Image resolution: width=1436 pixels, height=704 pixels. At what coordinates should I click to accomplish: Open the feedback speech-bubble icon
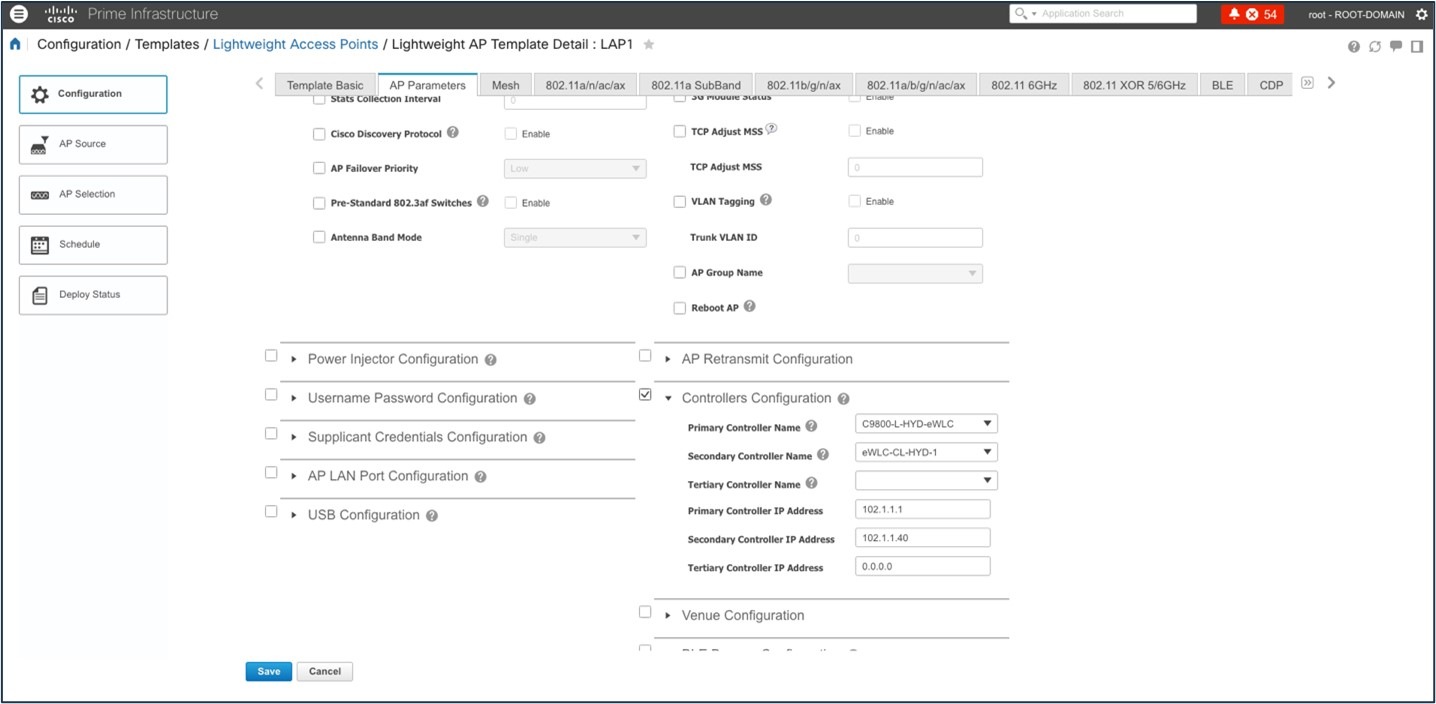[x=1396, y=46]
